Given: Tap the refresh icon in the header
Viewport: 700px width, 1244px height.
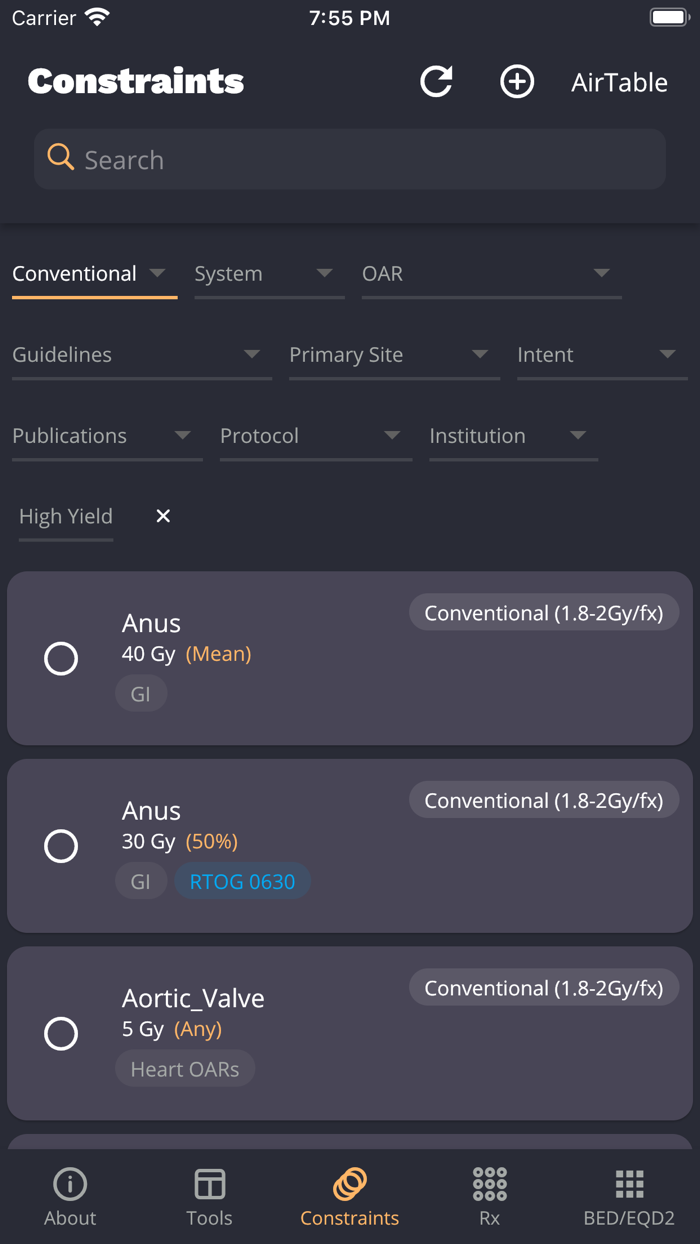Looking at the screenshot, I should (x=436, y=82).
